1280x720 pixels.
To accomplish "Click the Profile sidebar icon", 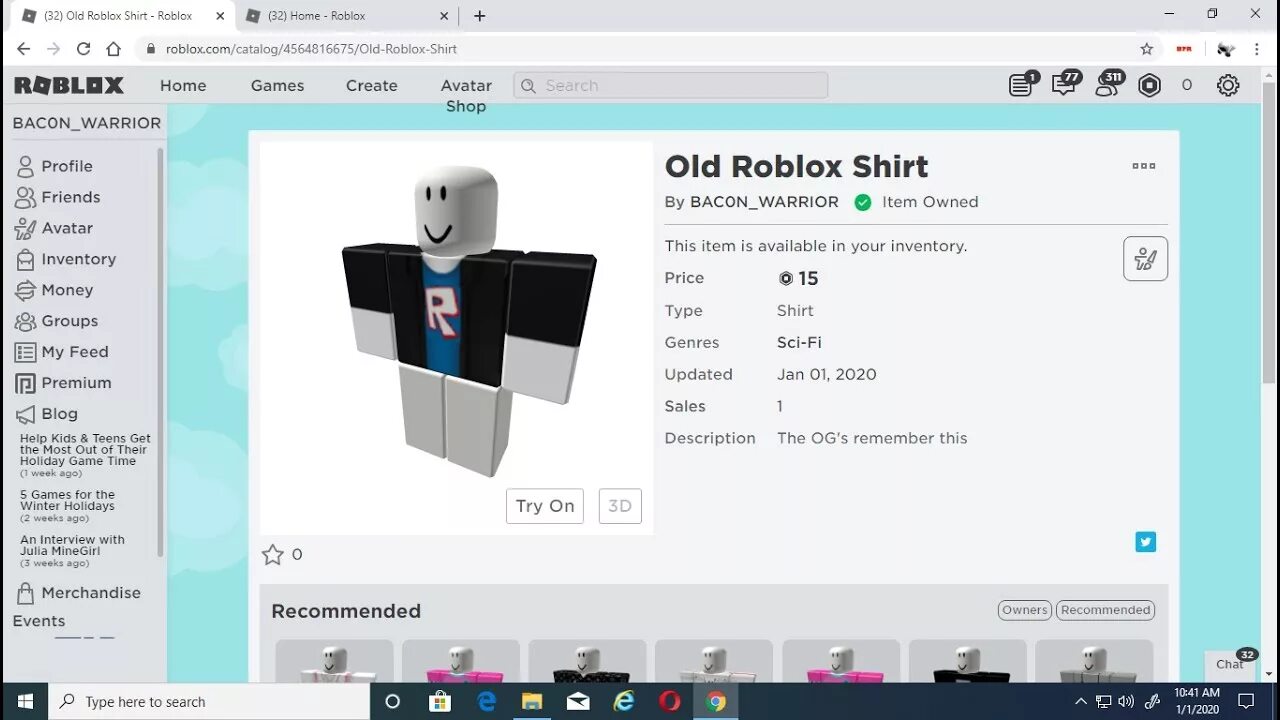I will pos(25,166).
